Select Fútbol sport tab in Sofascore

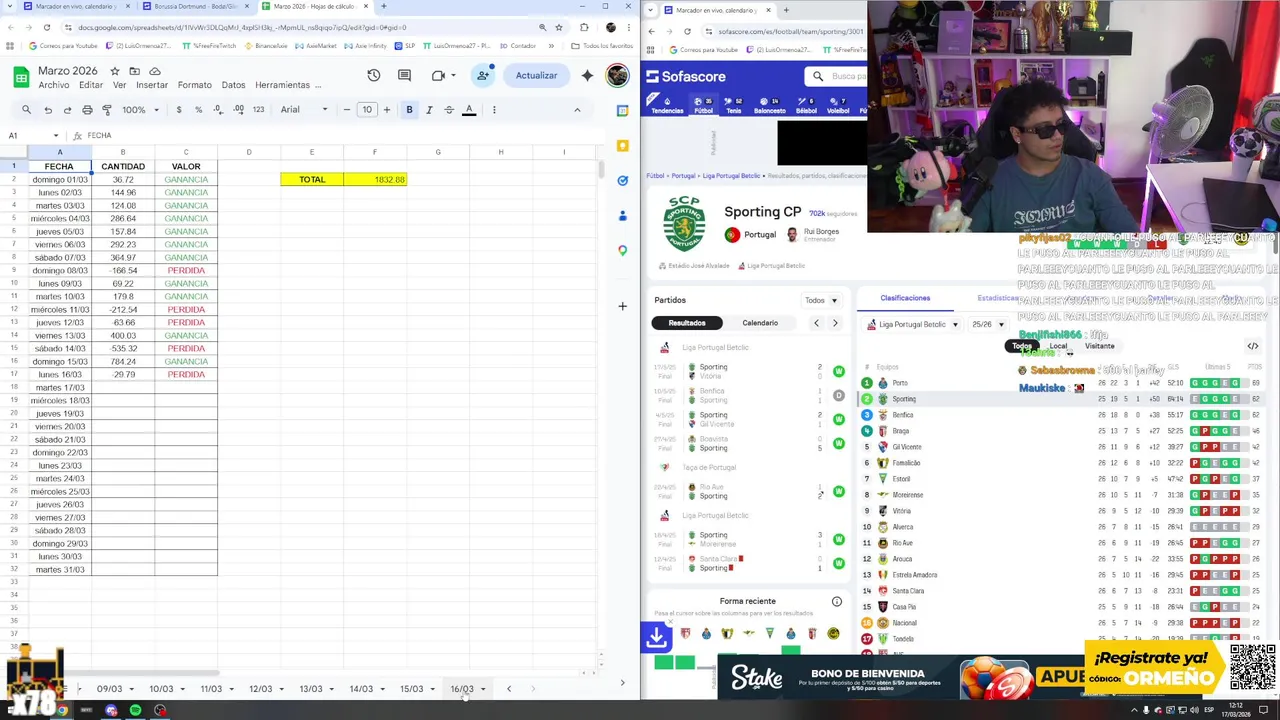[703, 105]
